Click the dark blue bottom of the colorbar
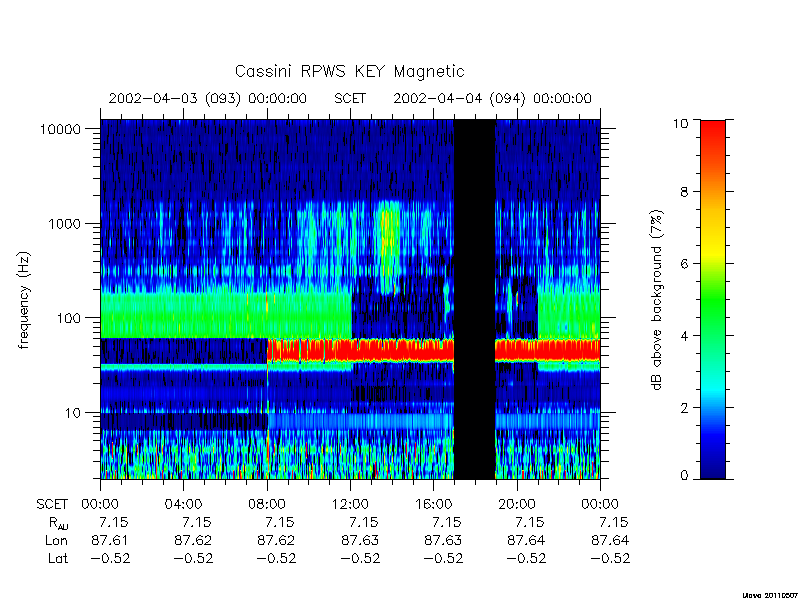The width and height of the screenshot is (800, 600). tap(713, 467)
